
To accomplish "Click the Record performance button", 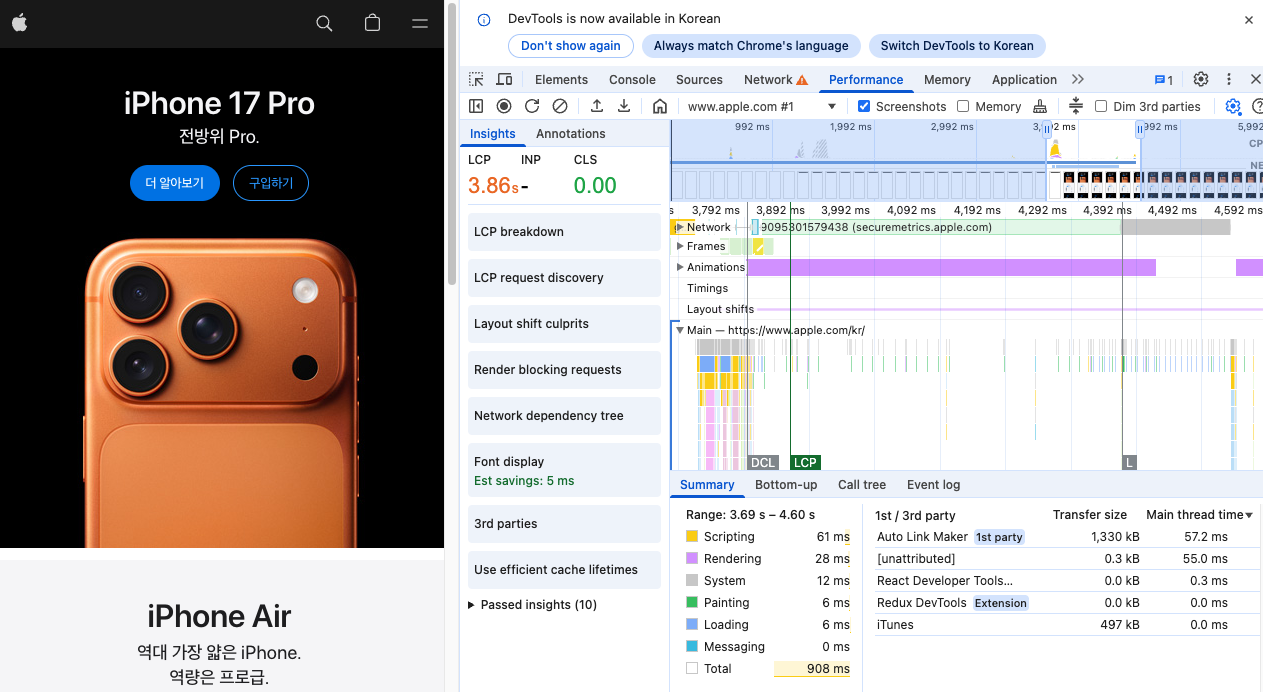I will [x=504, y=106].
